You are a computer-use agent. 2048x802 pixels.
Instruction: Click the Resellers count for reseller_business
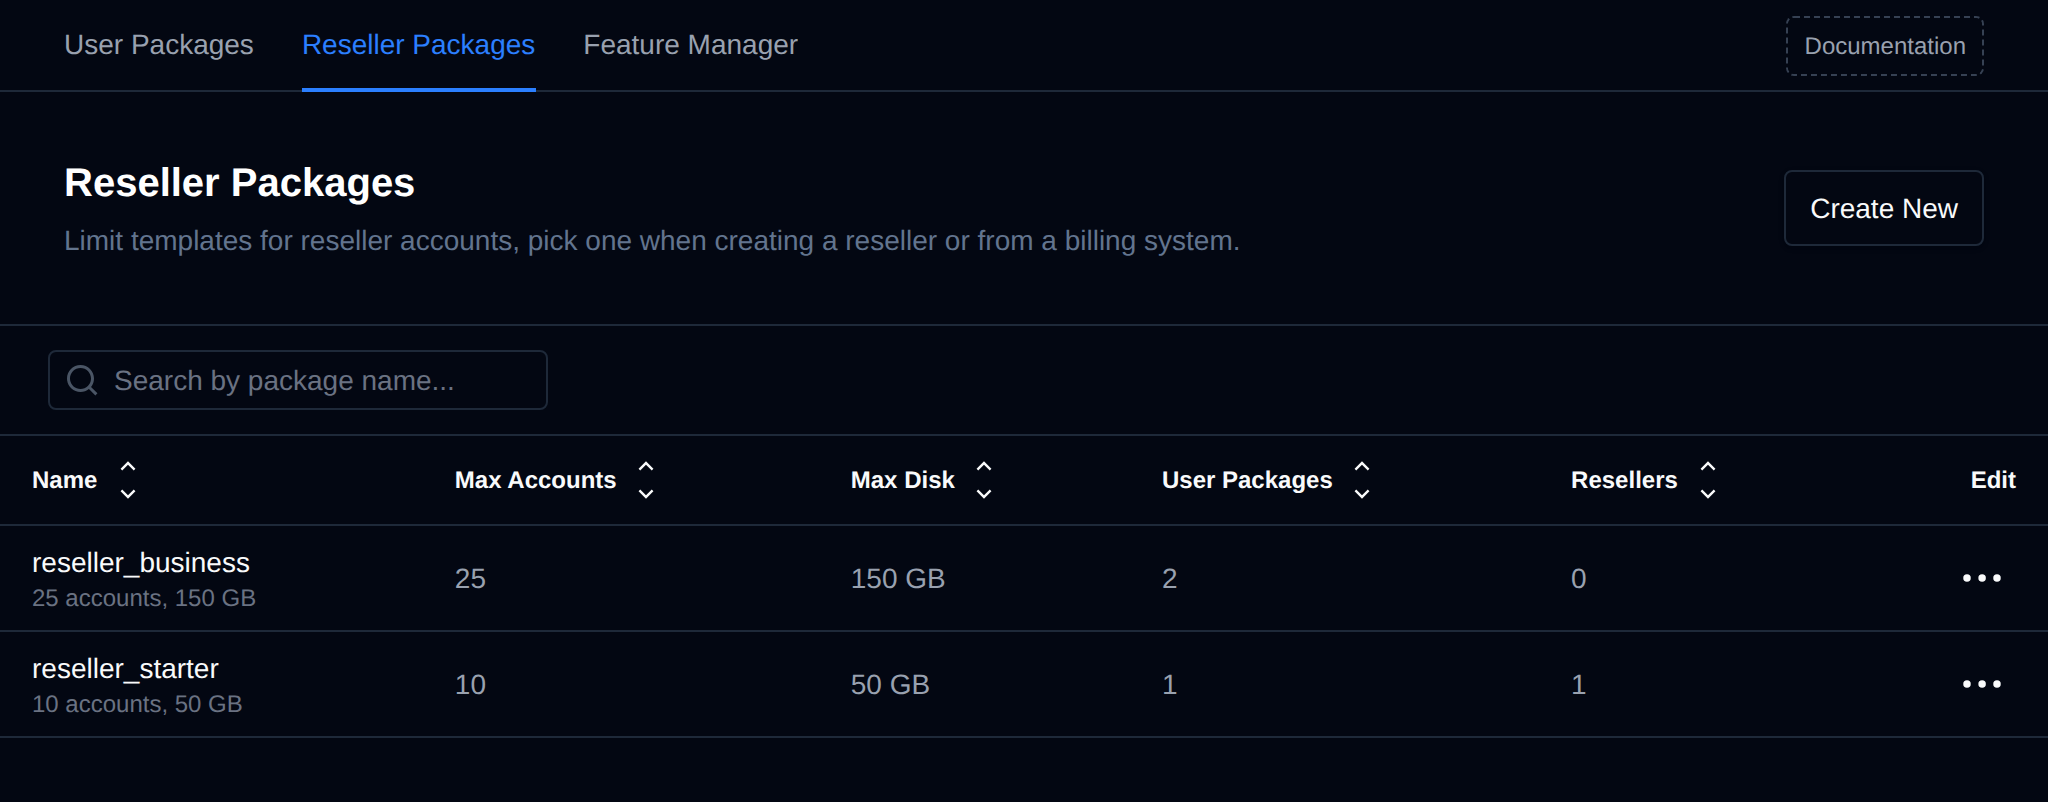[x=1578, y=579]
